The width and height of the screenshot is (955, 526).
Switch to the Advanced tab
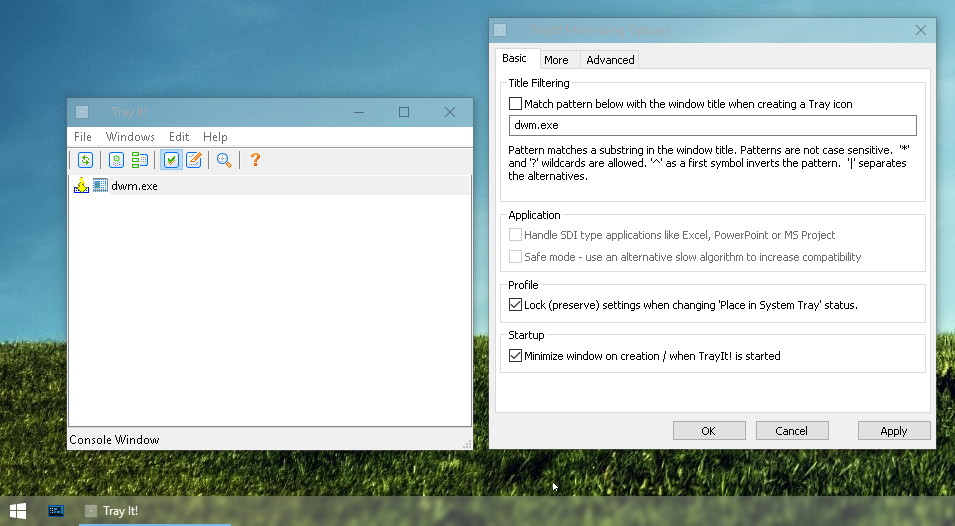610,60
